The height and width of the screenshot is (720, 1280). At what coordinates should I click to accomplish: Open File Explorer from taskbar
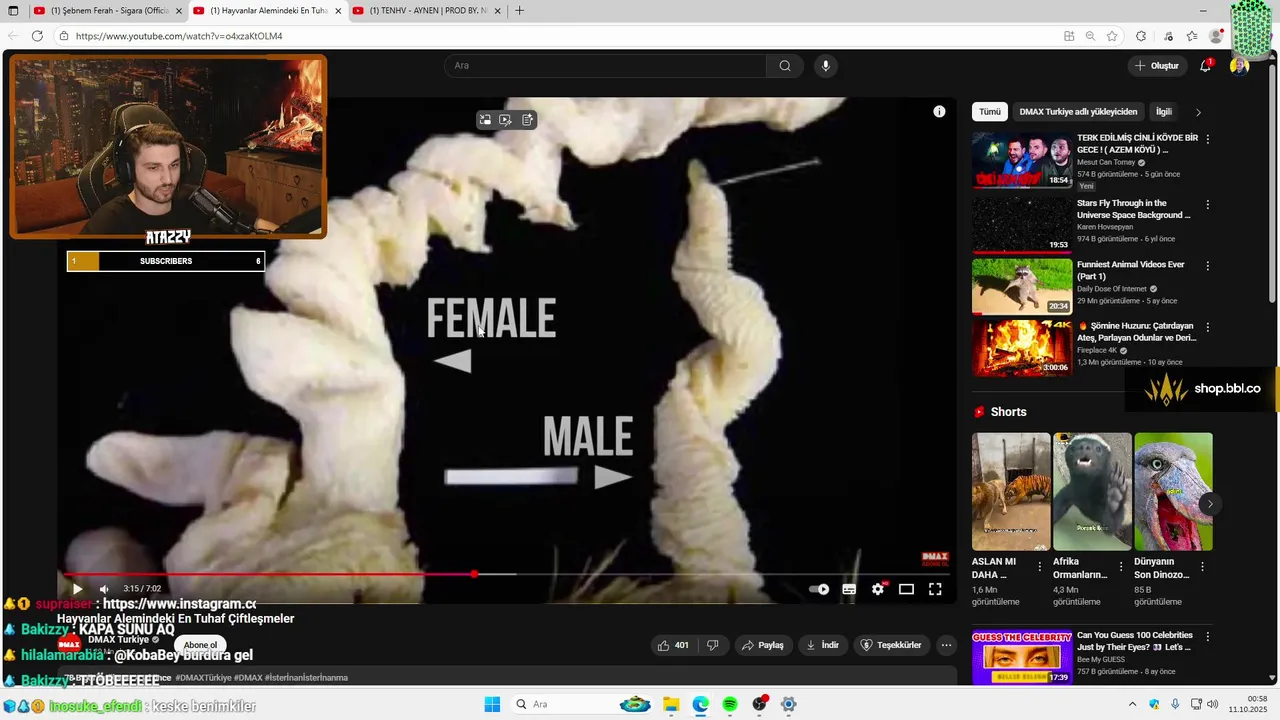coord(671,704)
